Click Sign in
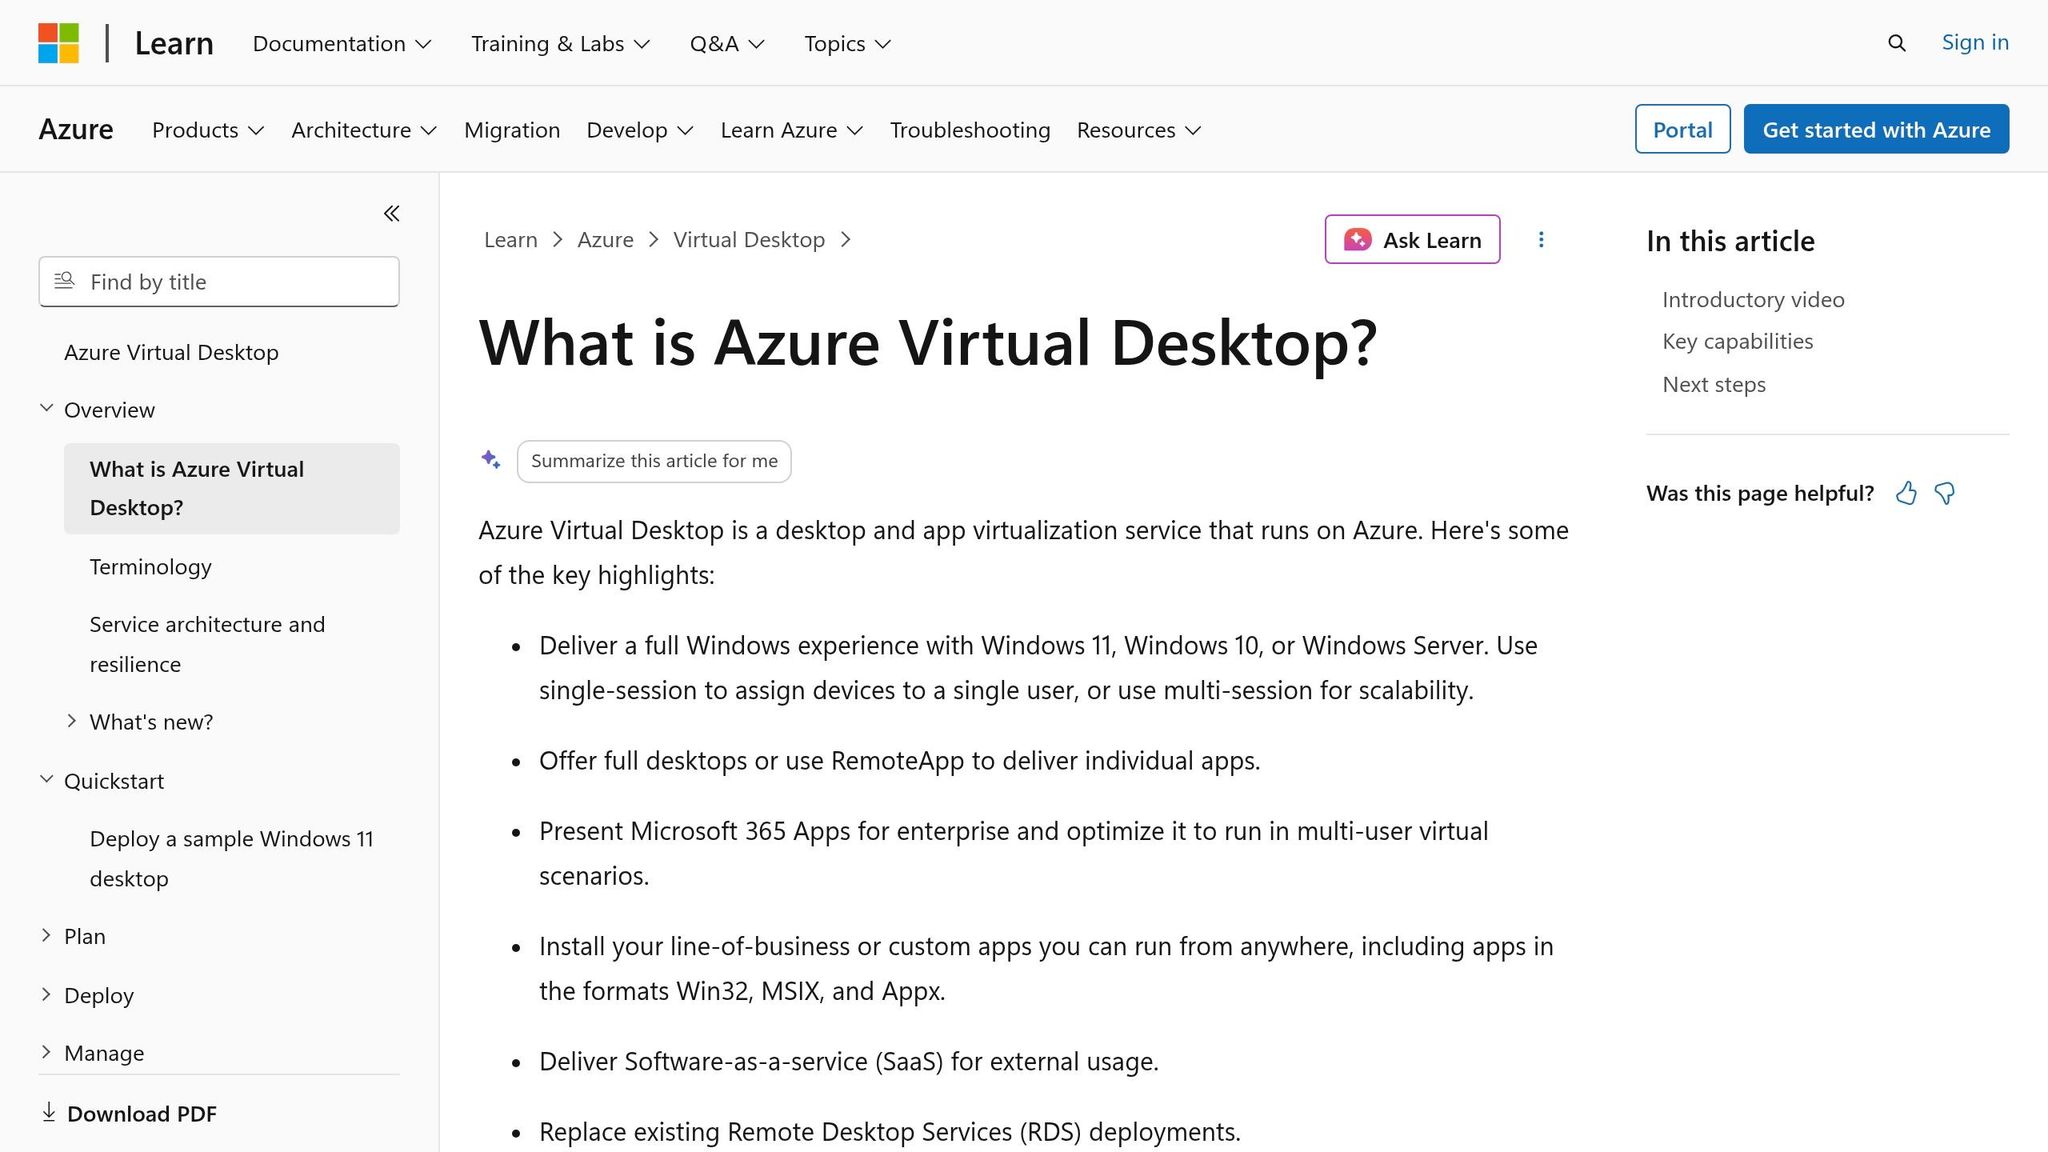Screen dimensions: 2048x1152 1975,42
